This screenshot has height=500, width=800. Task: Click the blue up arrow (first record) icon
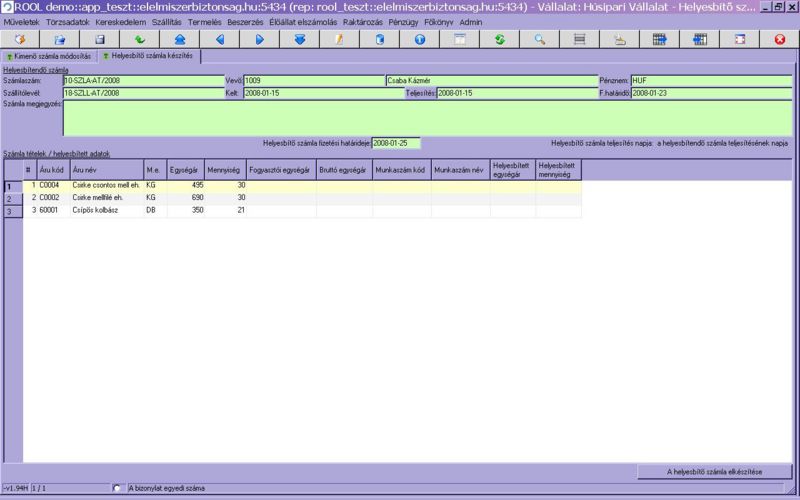point(180,39)
